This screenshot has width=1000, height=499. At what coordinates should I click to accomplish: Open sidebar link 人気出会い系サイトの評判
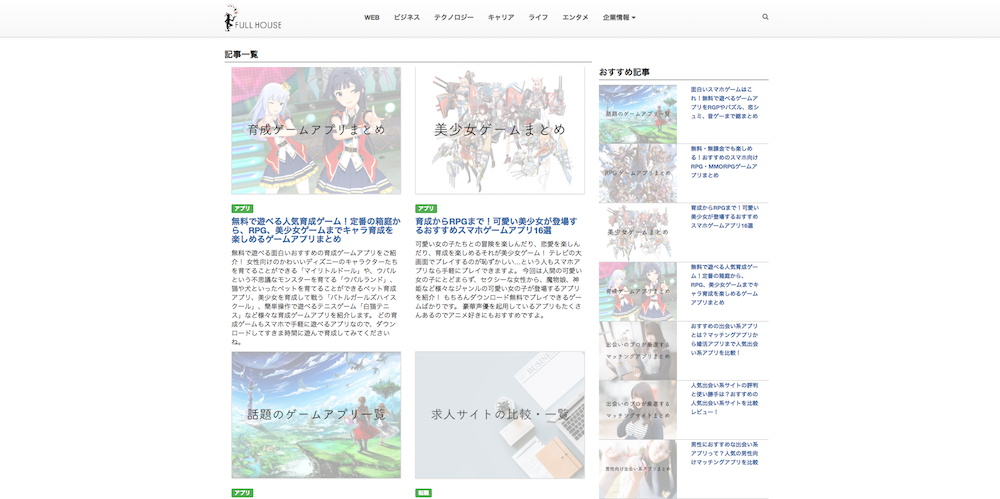(724, 398)
